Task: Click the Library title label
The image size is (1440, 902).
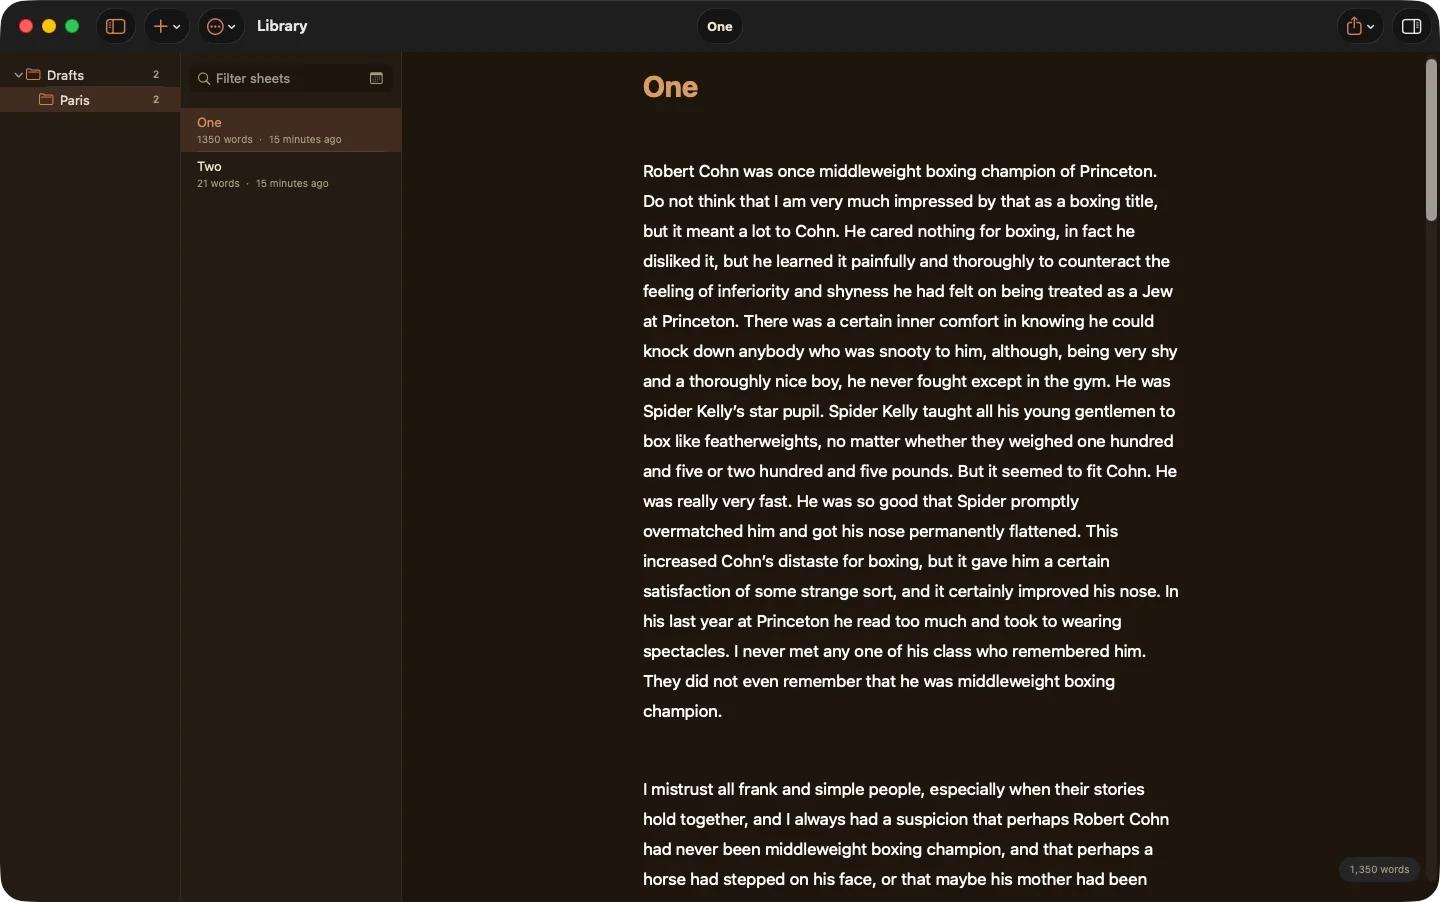Action: [x=282, y=26]
